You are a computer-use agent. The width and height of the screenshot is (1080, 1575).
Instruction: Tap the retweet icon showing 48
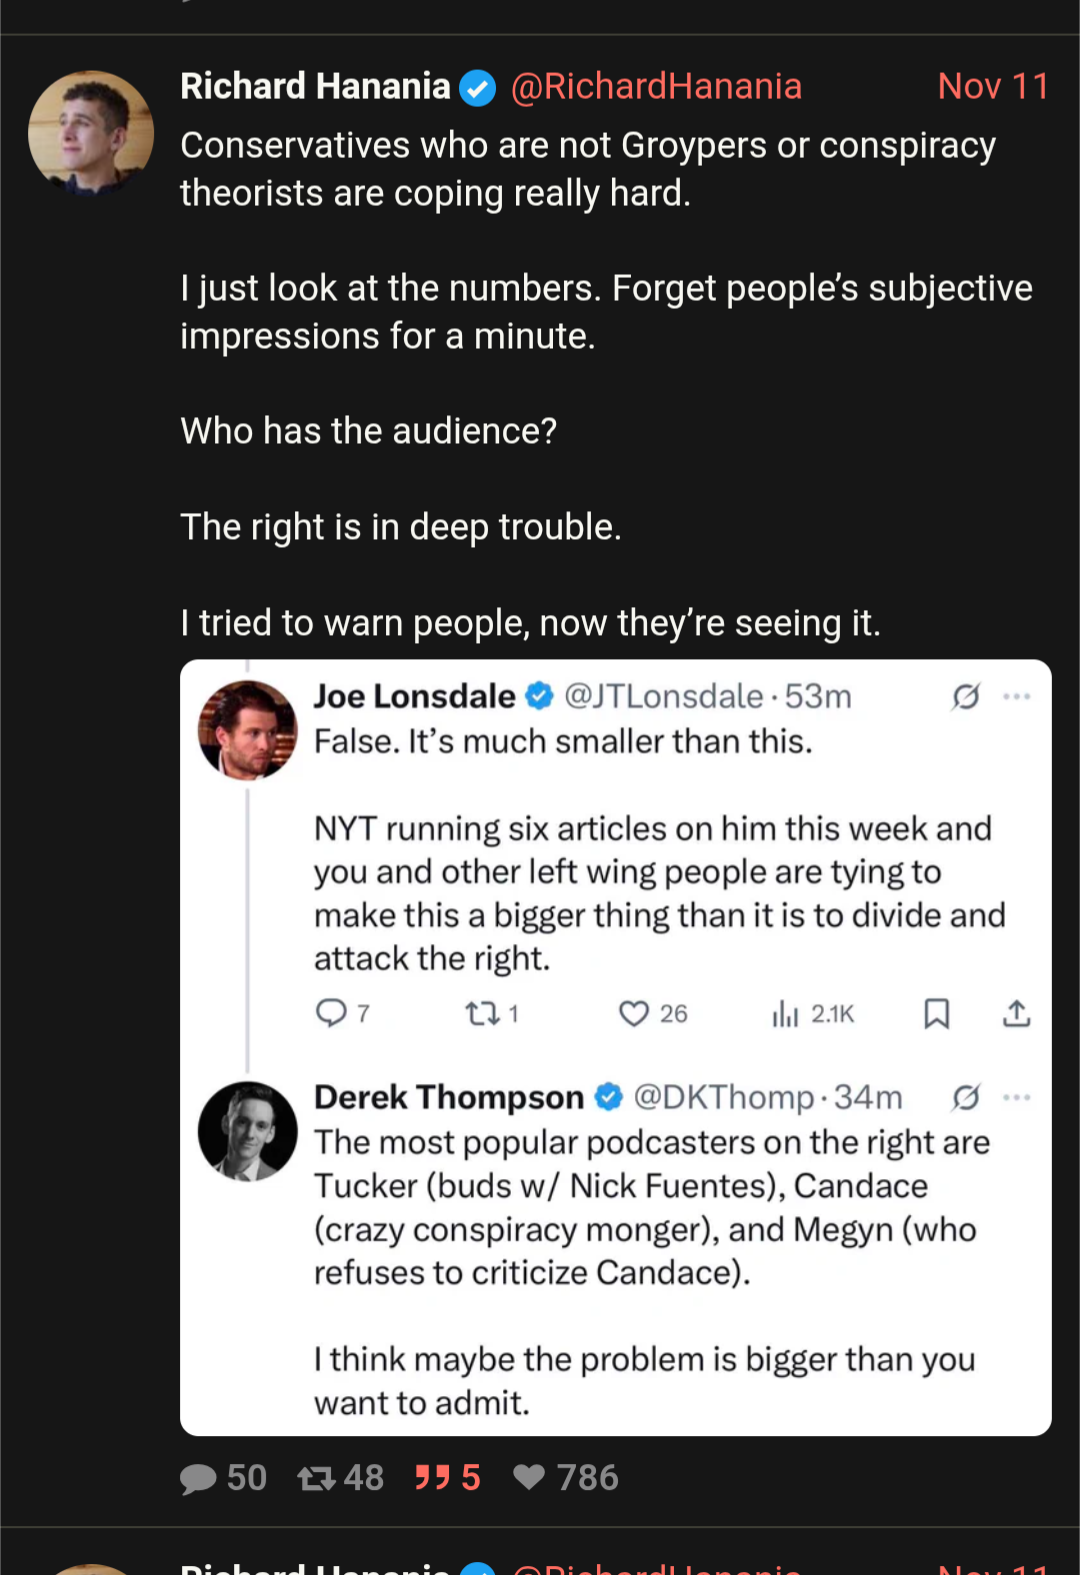click(316, 1478)
